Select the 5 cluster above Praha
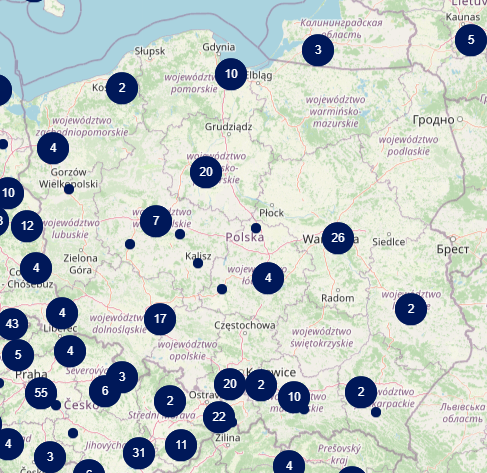 (18, 355)
